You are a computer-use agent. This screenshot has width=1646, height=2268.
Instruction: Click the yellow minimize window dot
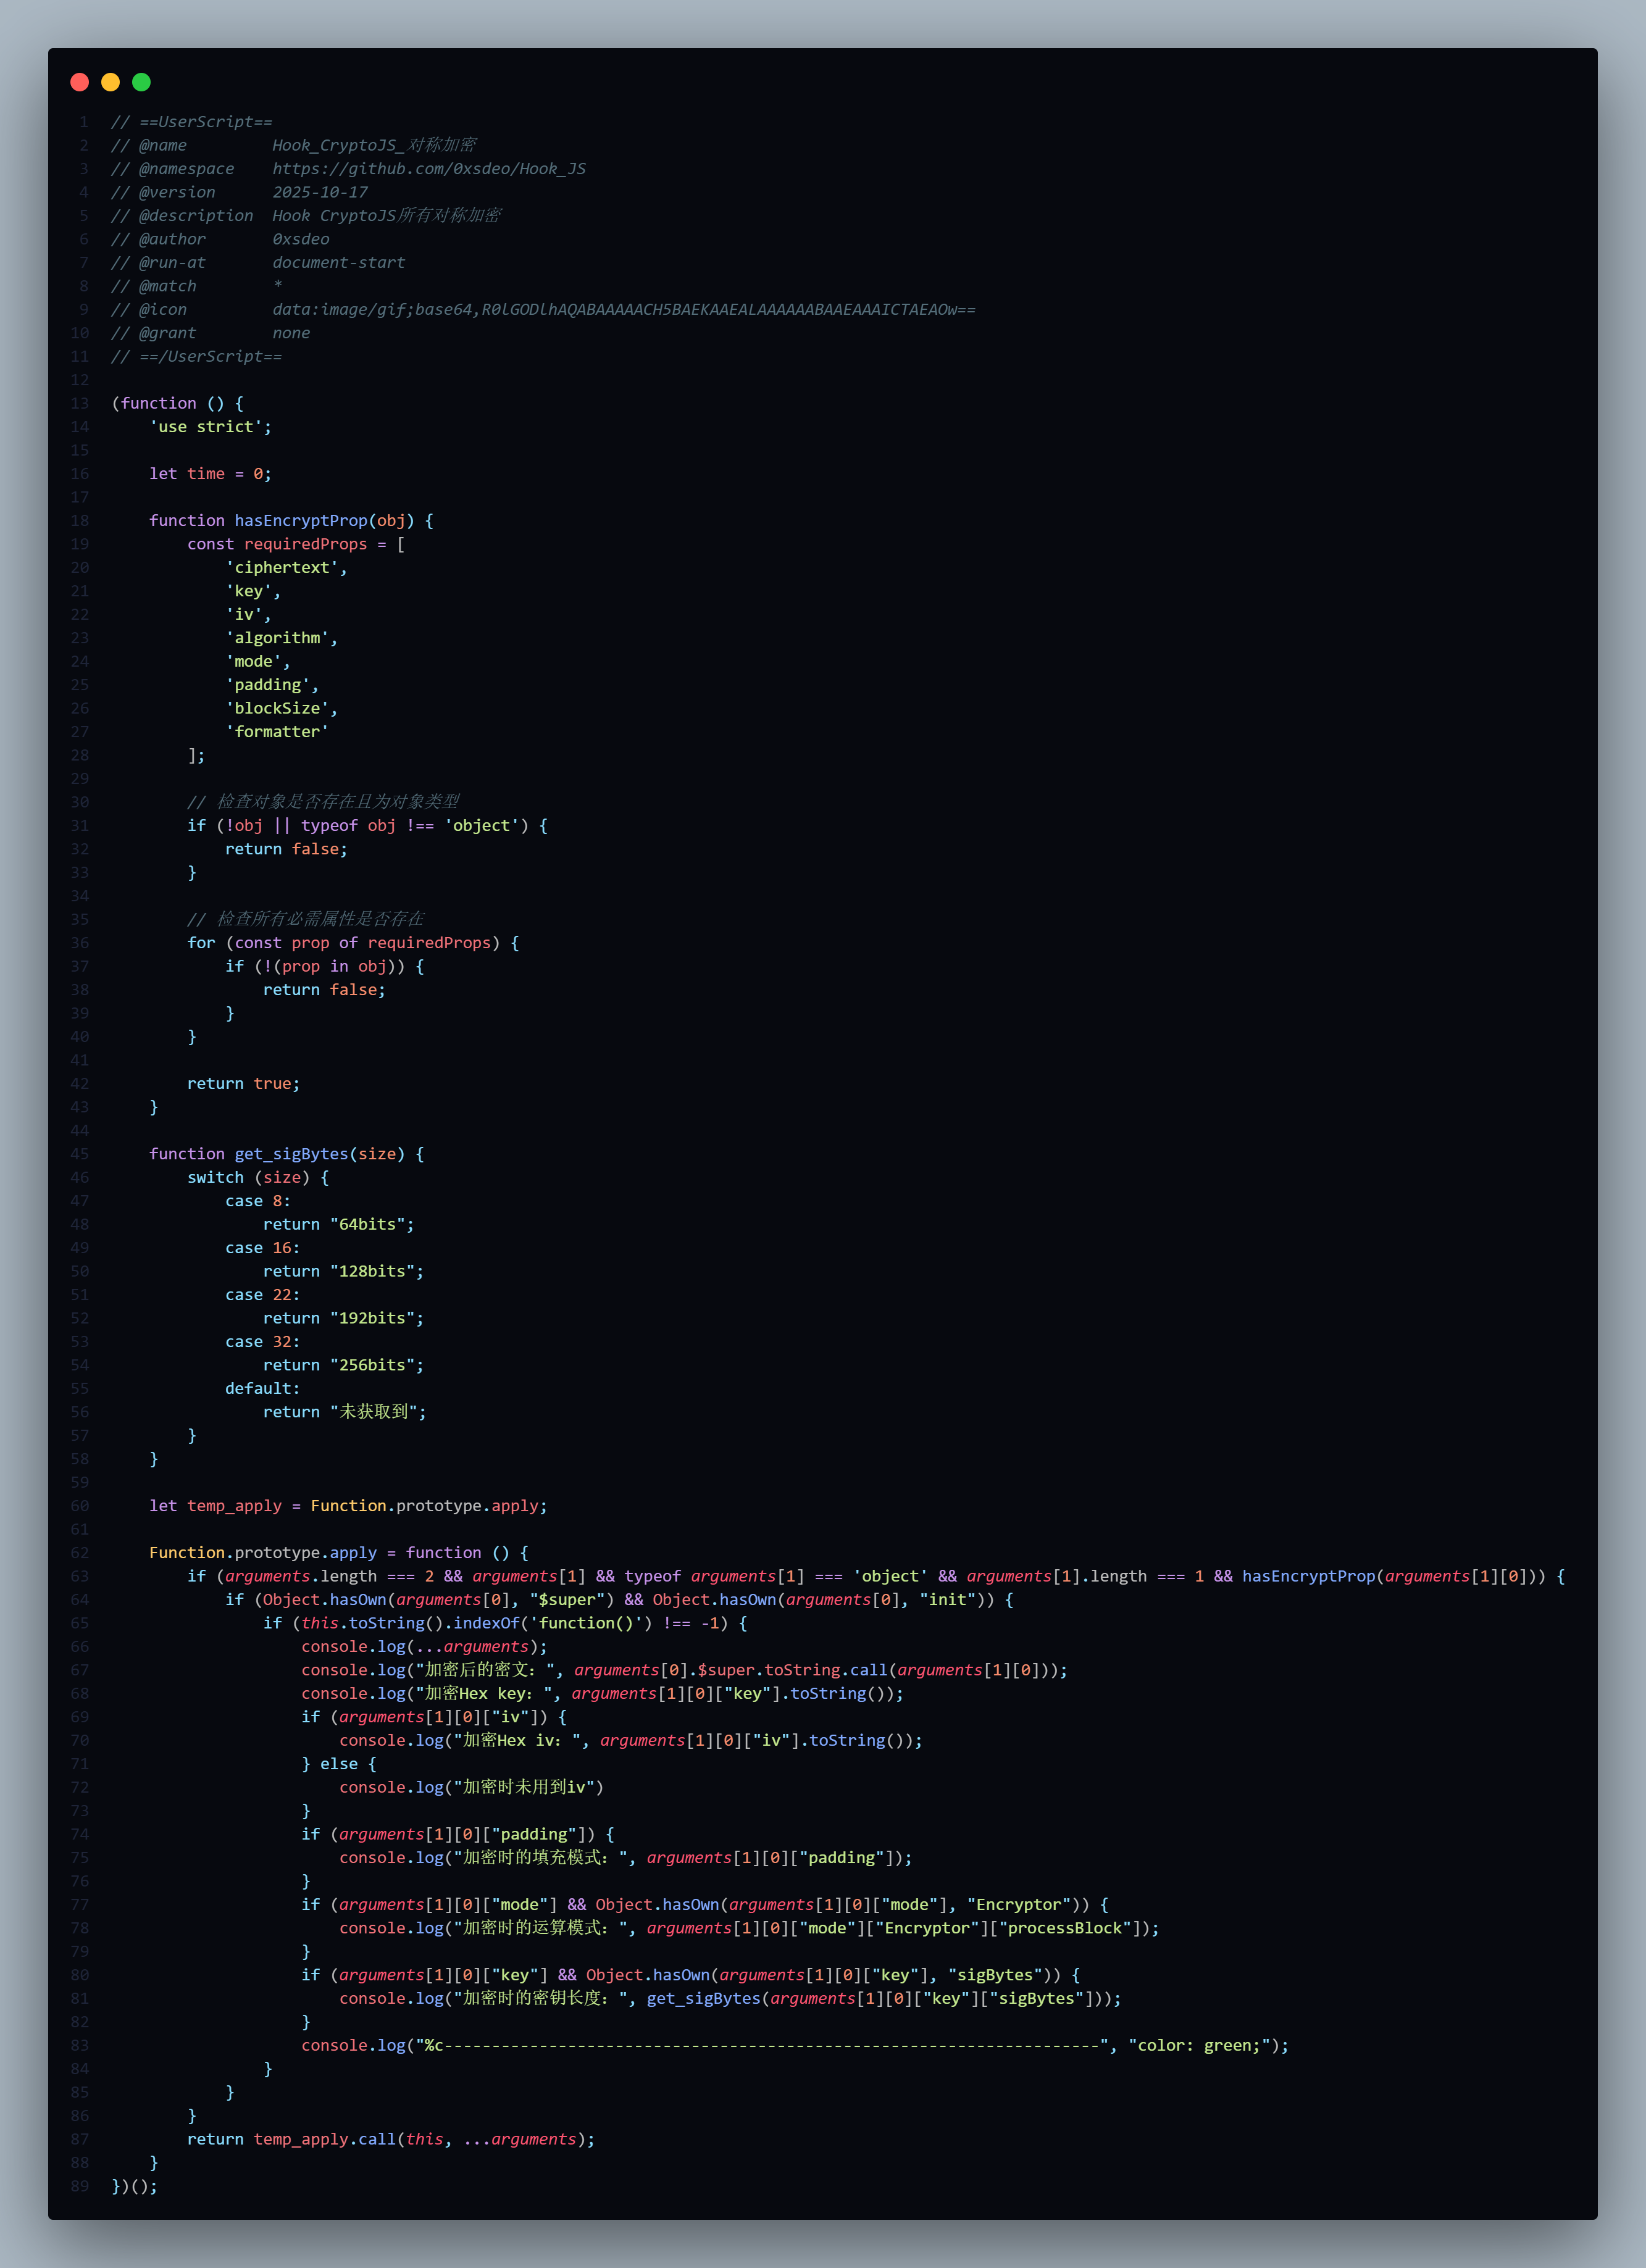(111, 82)
